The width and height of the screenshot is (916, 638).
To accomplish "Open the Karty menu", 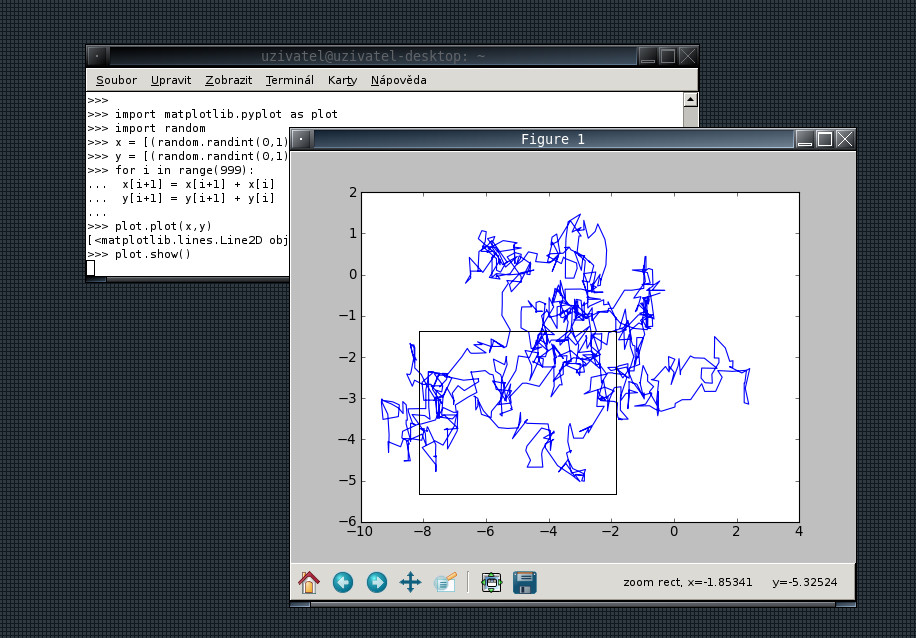I will 342,80.
